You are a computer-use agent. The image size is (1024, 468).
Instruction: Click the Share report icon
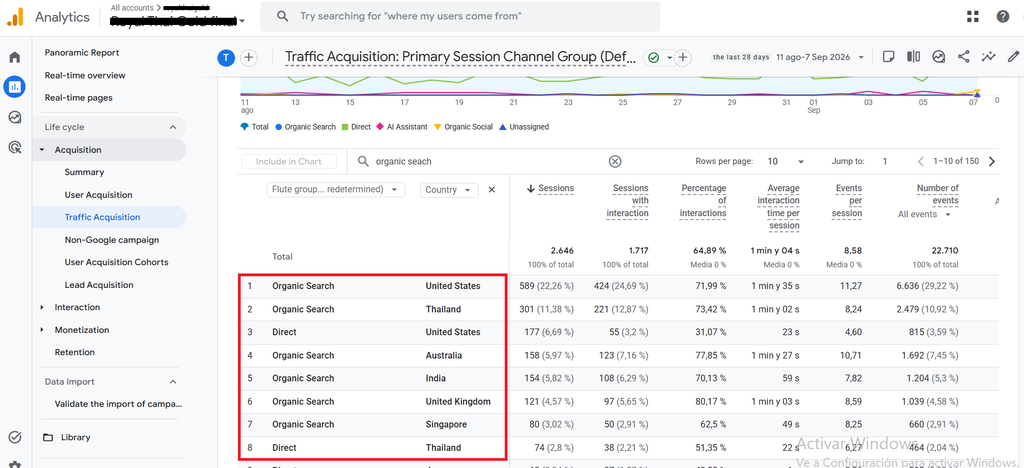click(x=963, y=57)
